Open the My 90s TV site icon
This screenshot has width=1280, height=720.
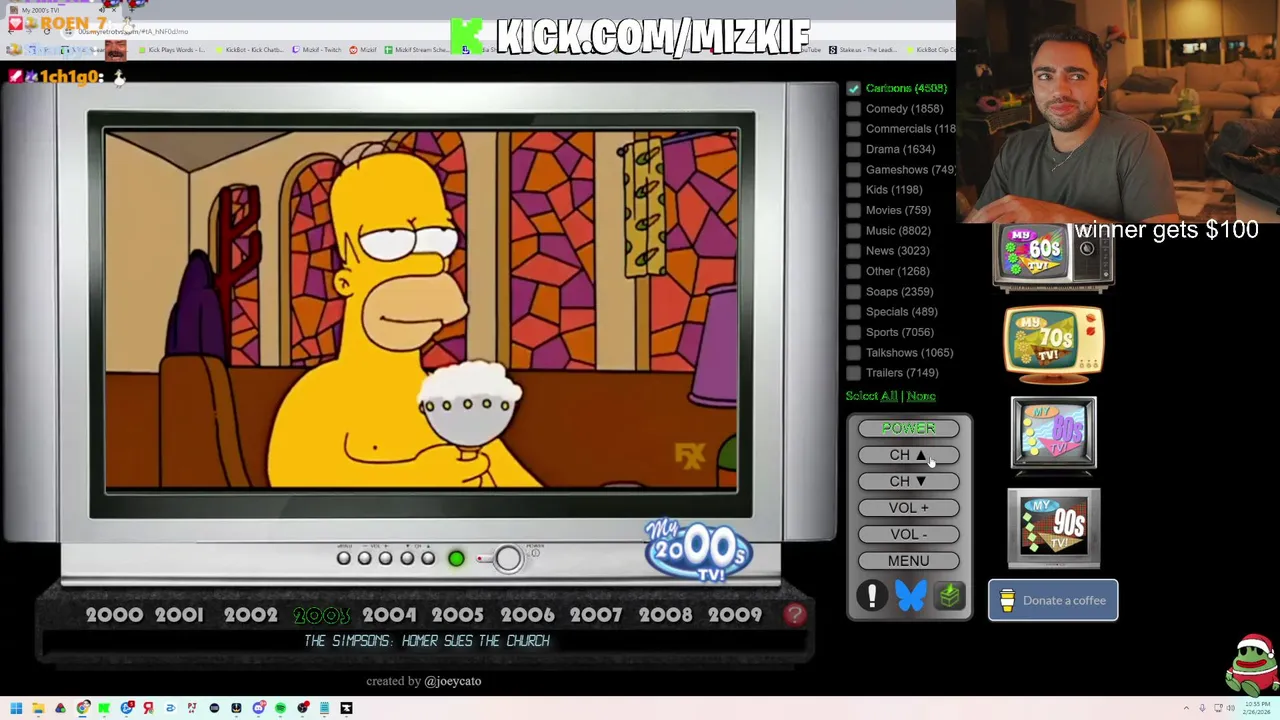point(1054,528)
